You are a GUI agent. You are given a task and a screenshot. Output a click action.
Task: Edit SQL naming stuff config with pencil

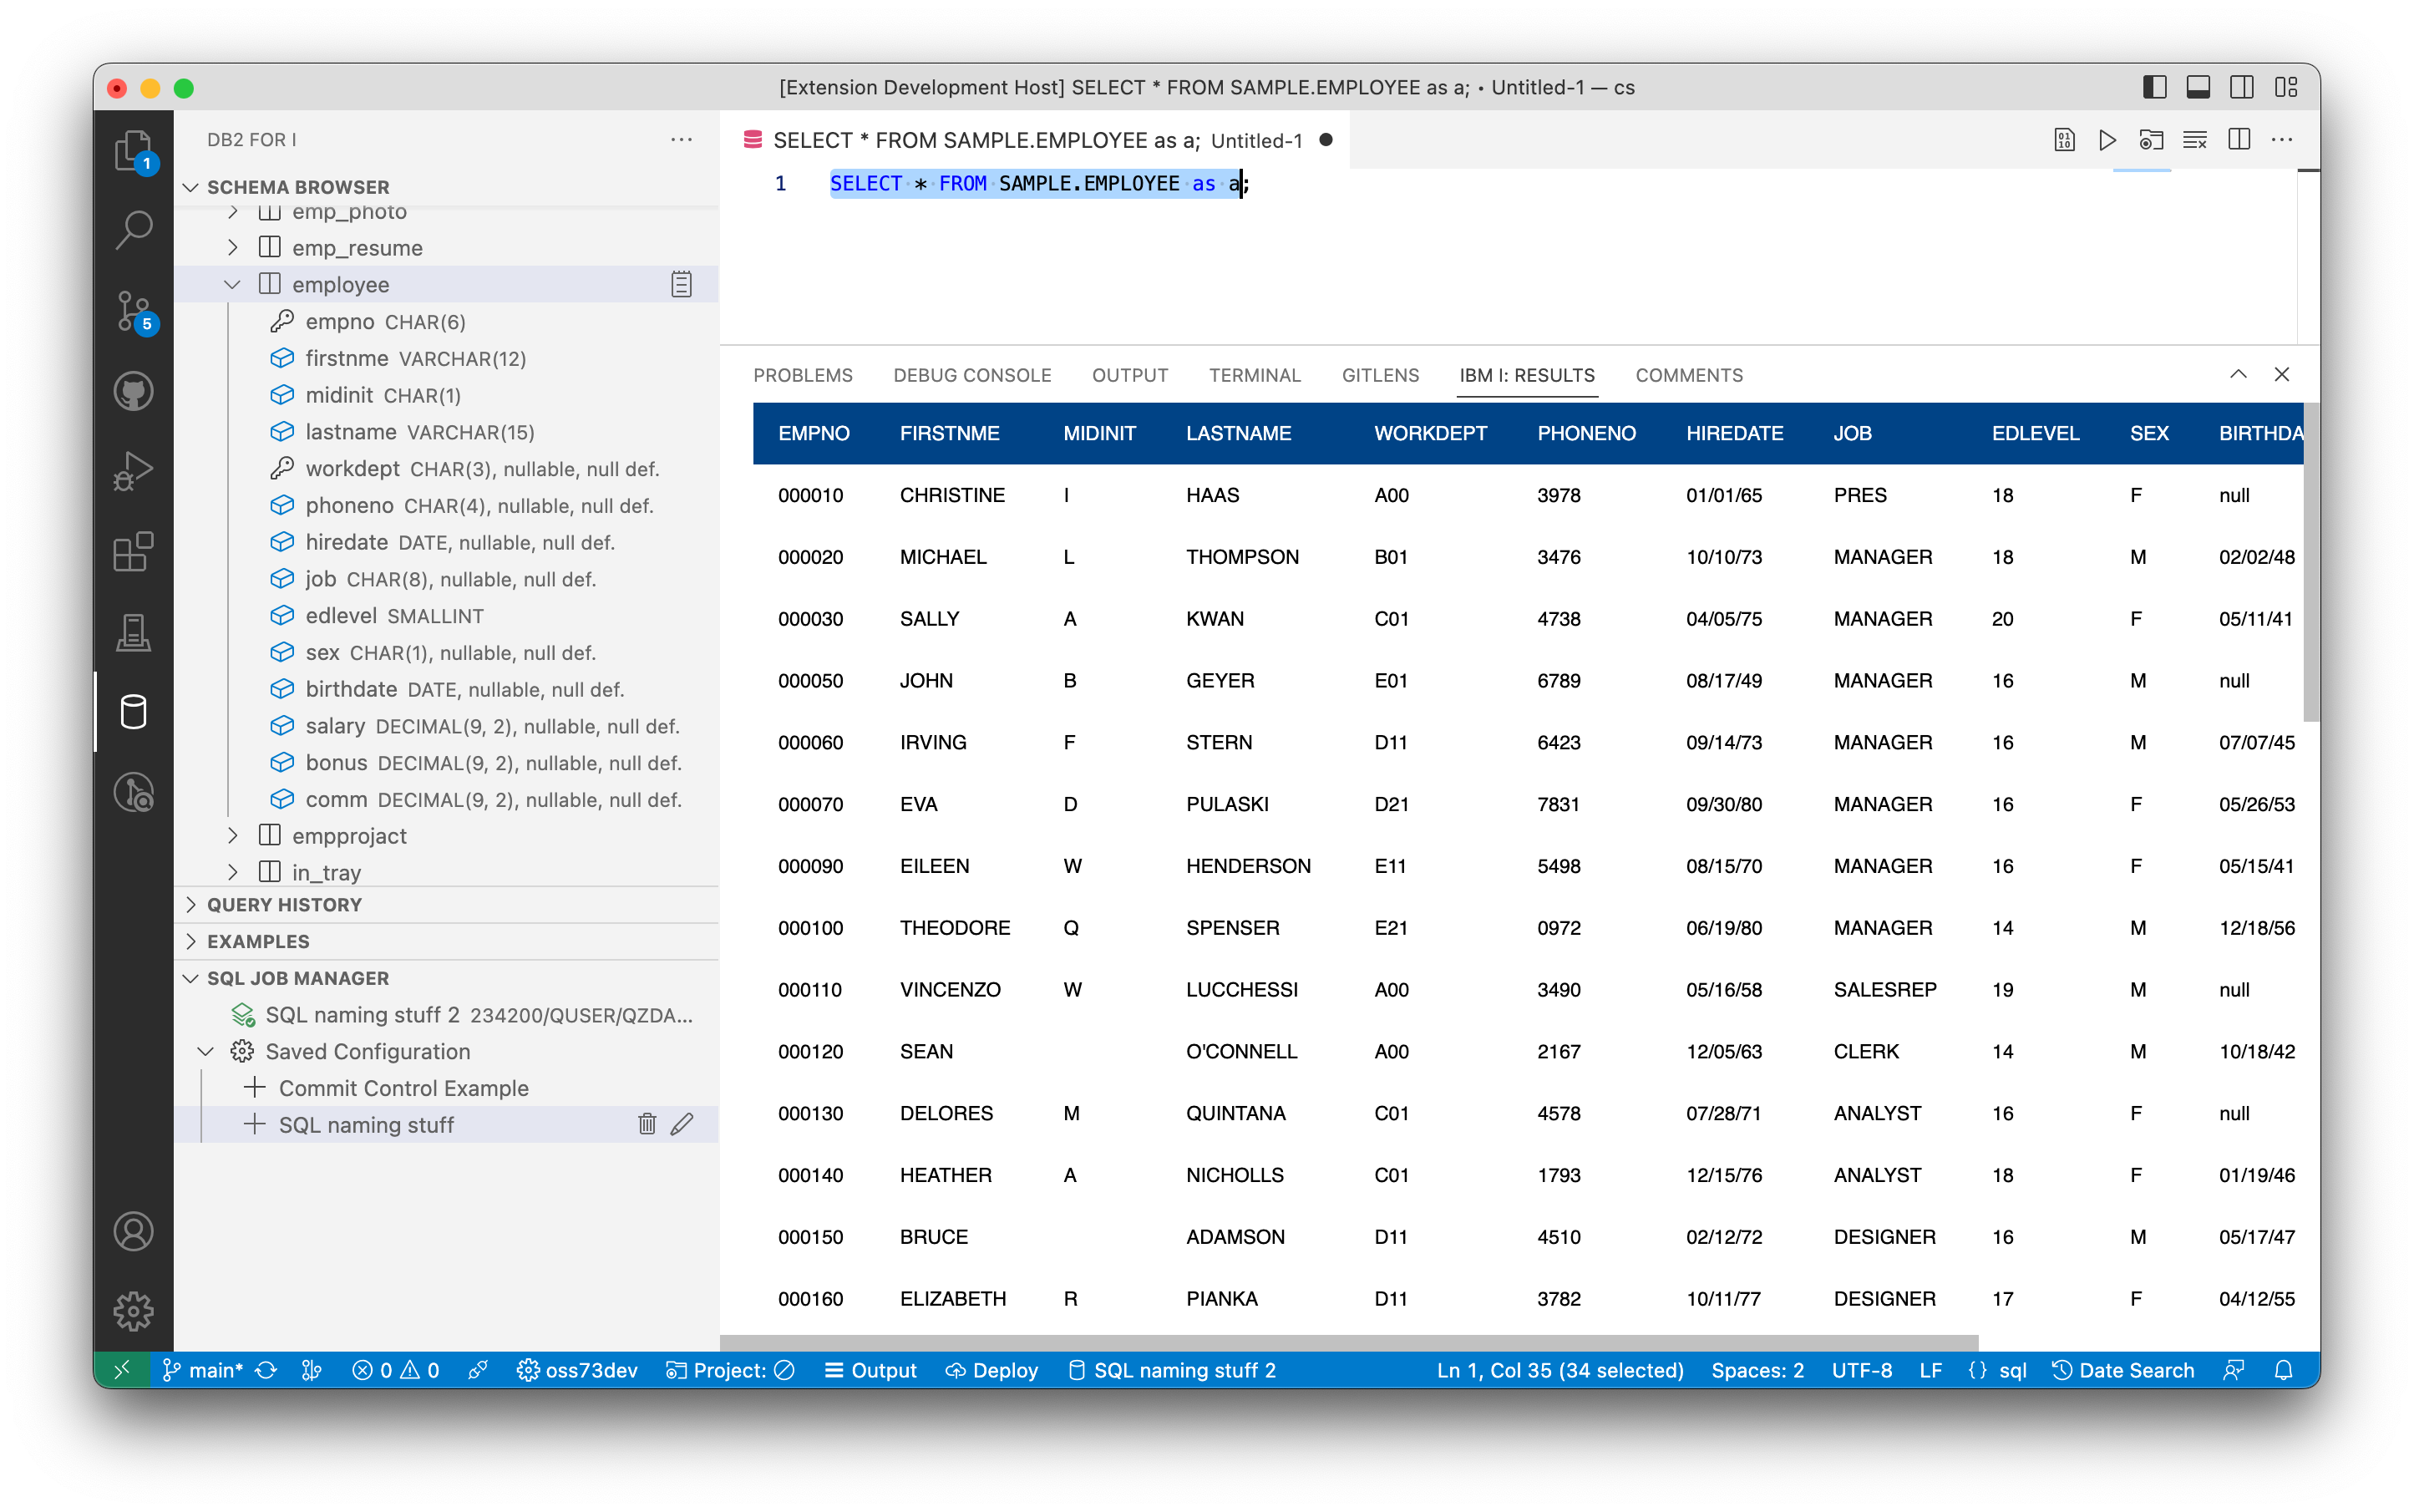(682, 1124)
